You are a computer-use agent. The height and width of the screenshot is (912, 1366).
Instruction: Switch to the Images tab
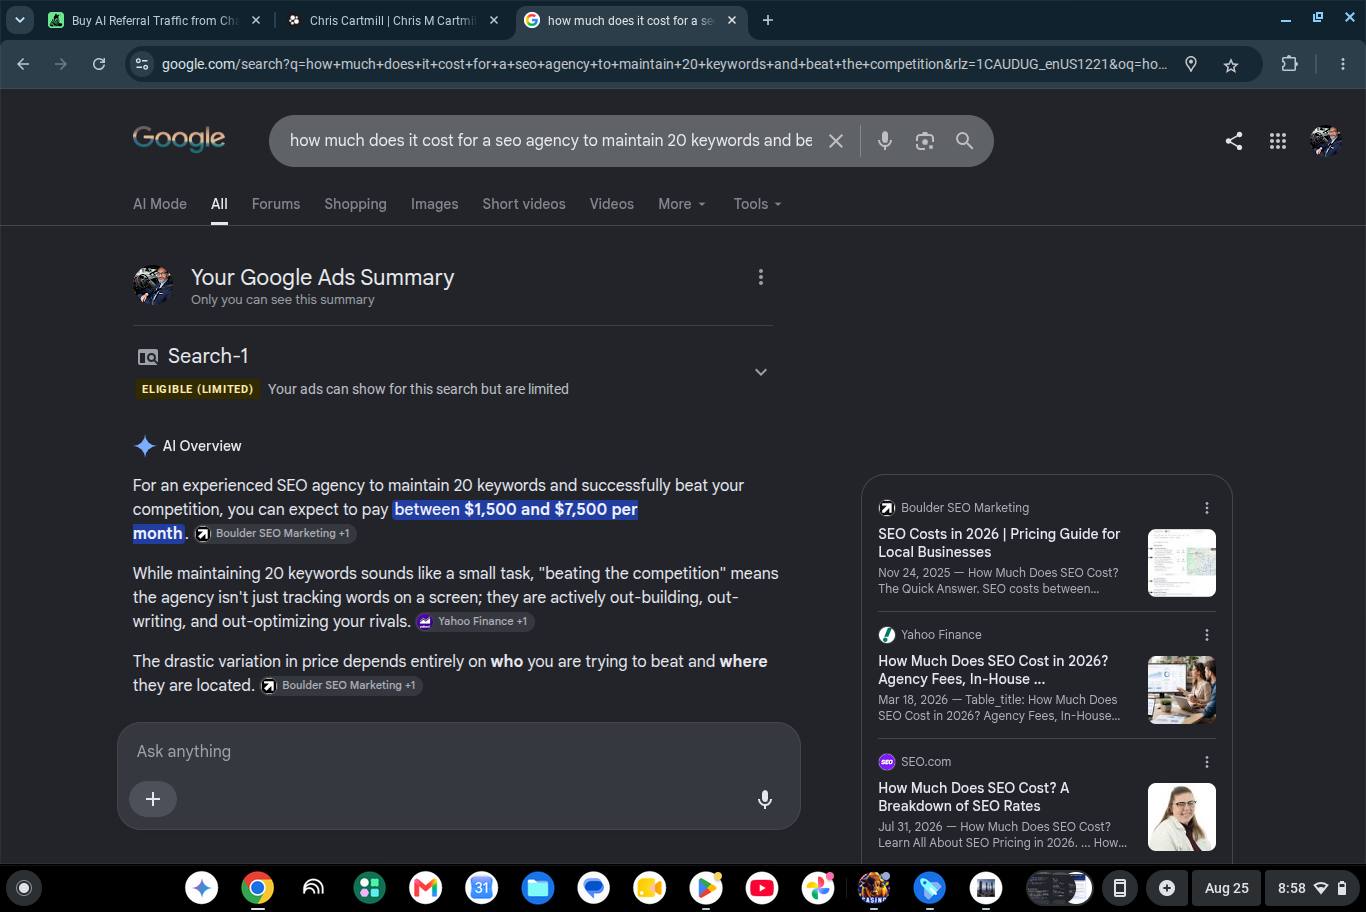pyautogui.click(x=435, y=204)
